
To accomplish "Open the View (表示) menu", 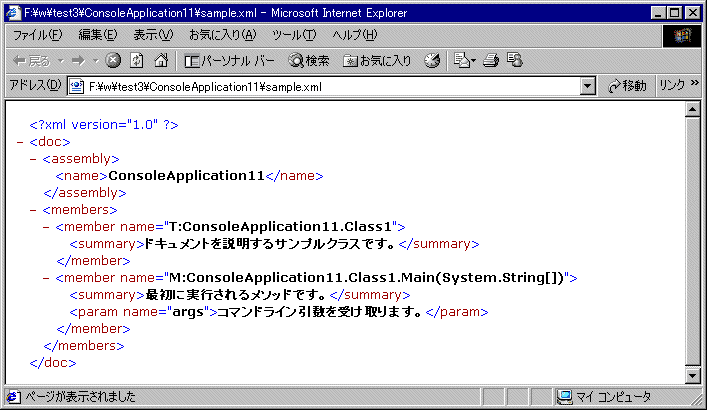I will 153,35.
